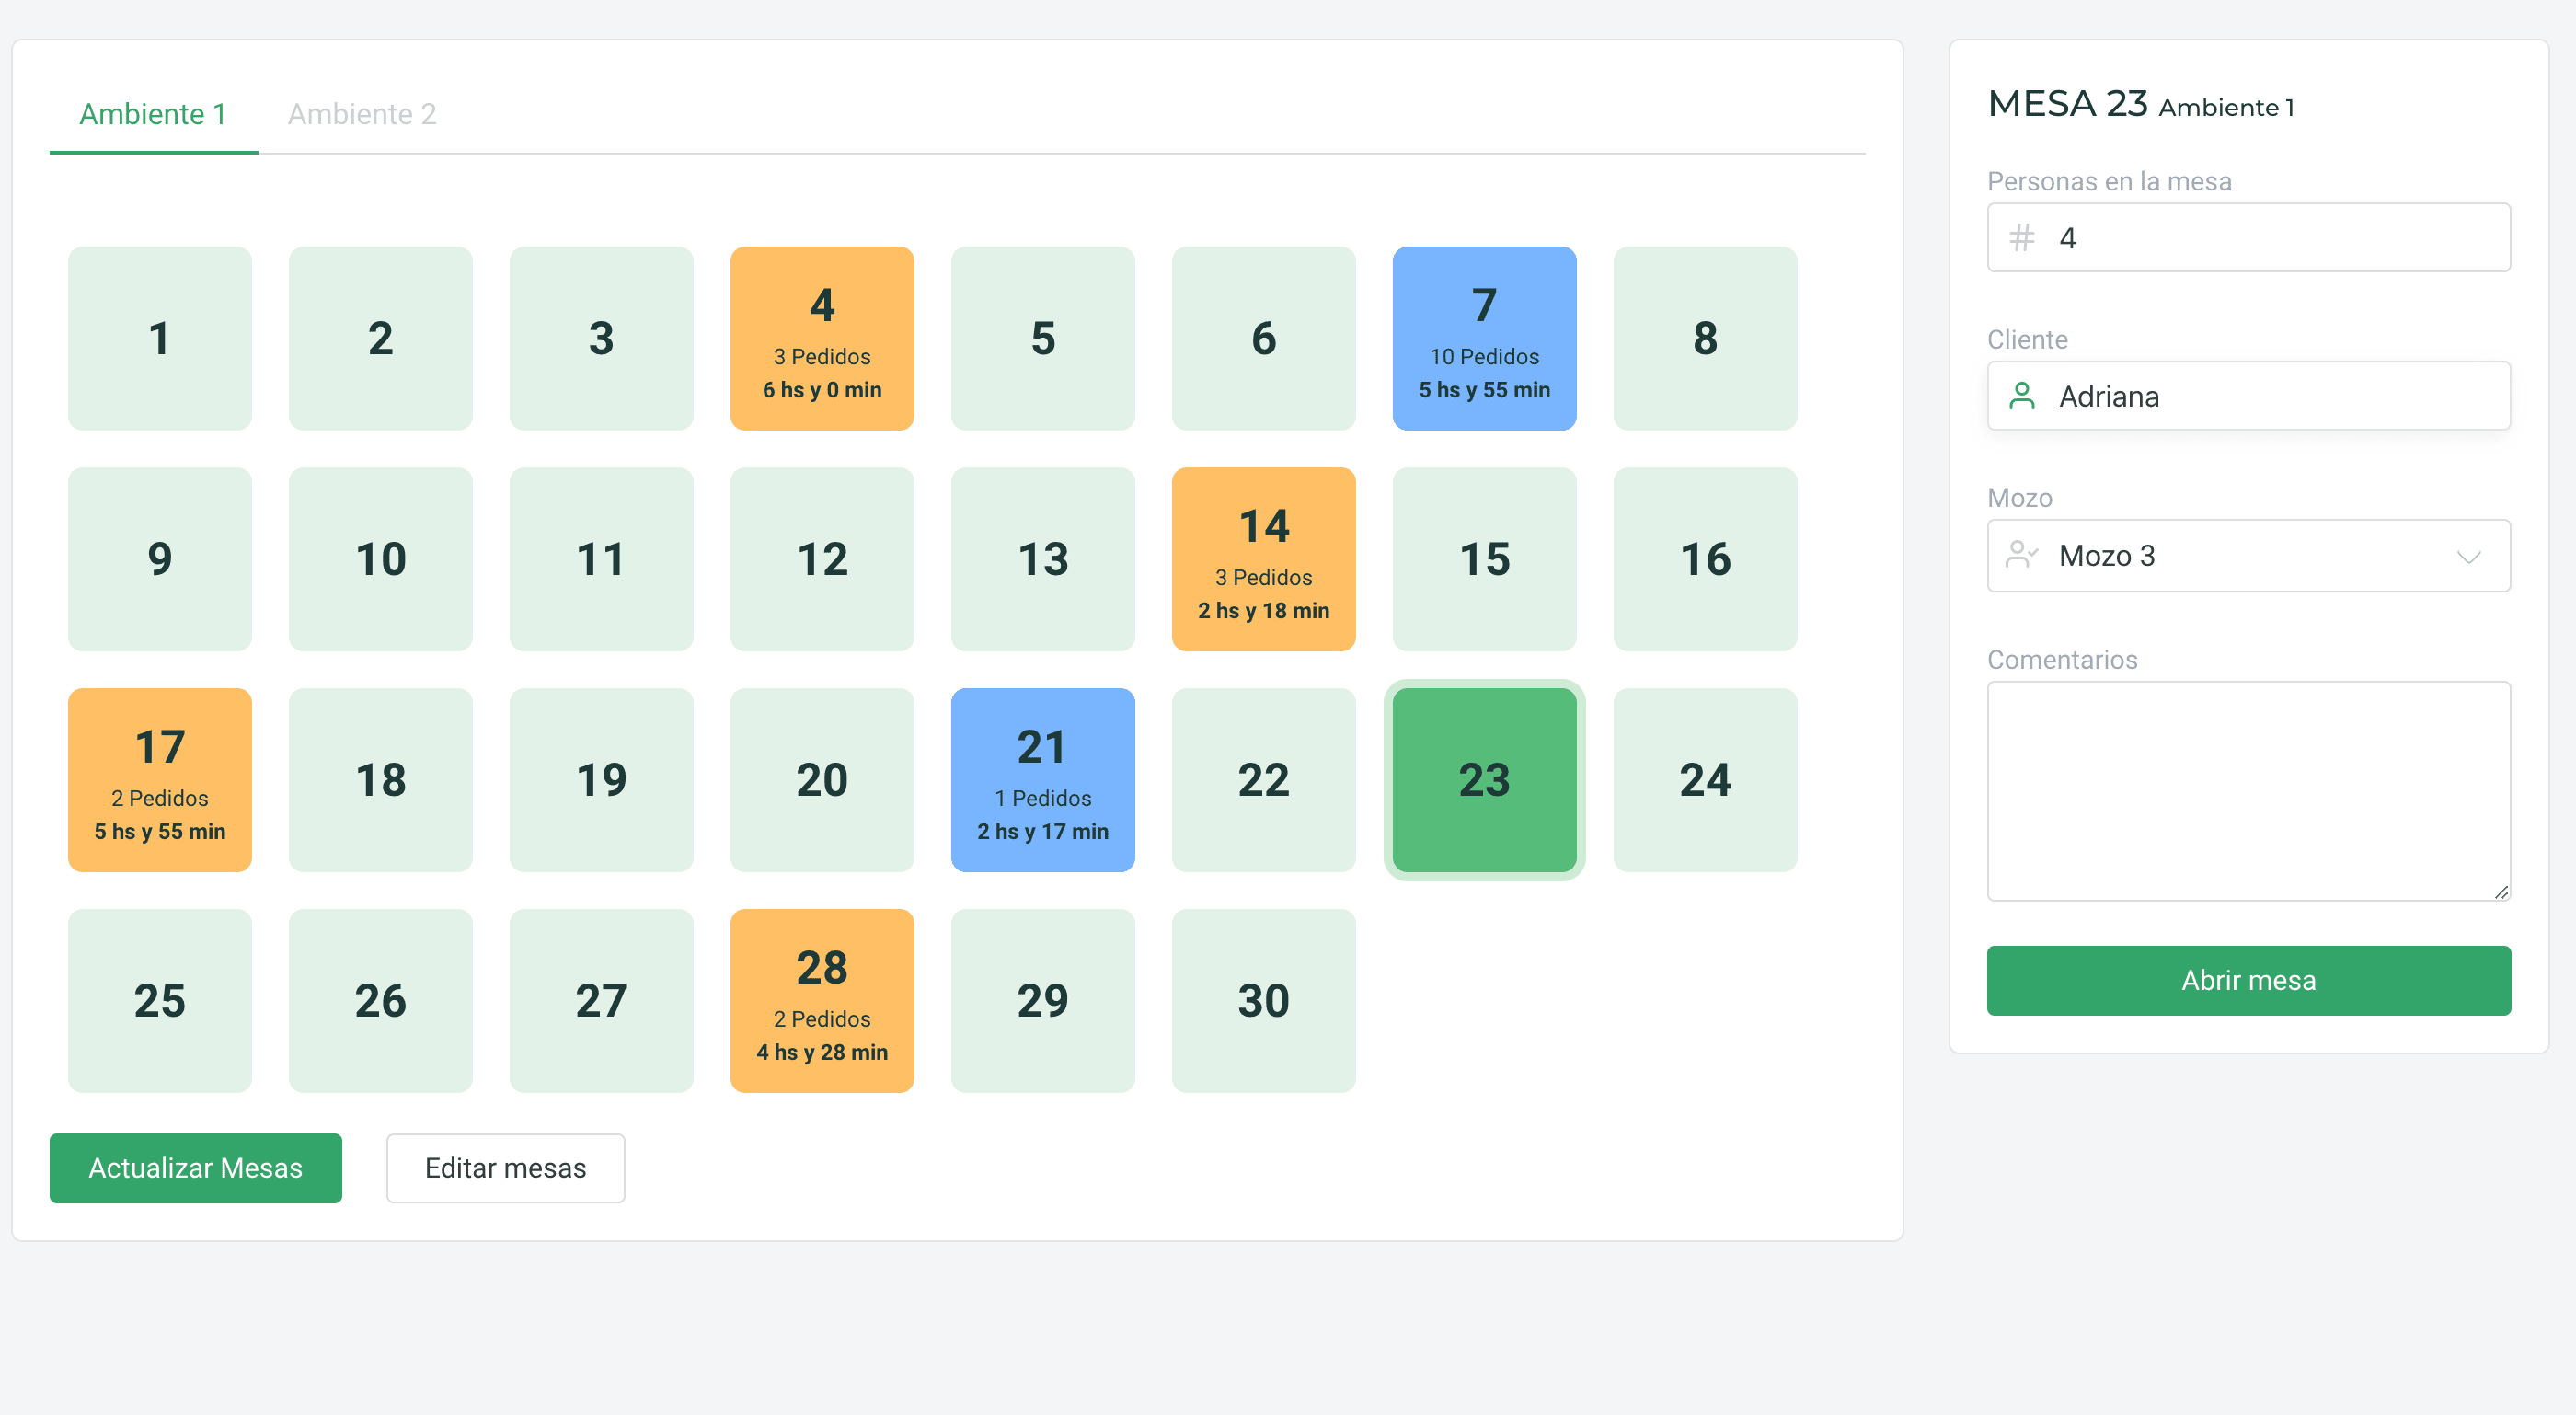Select blue table 21 with 1 Pedidos
The height and width of the screenshot is (1415, 2576).
(x=1042, y=780)
